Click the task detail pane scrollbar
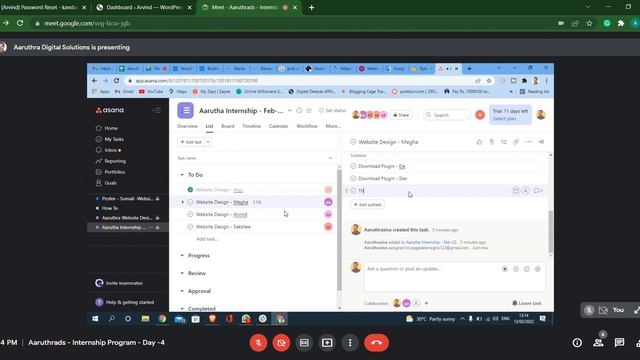640x360 pixels. (550, 232)
